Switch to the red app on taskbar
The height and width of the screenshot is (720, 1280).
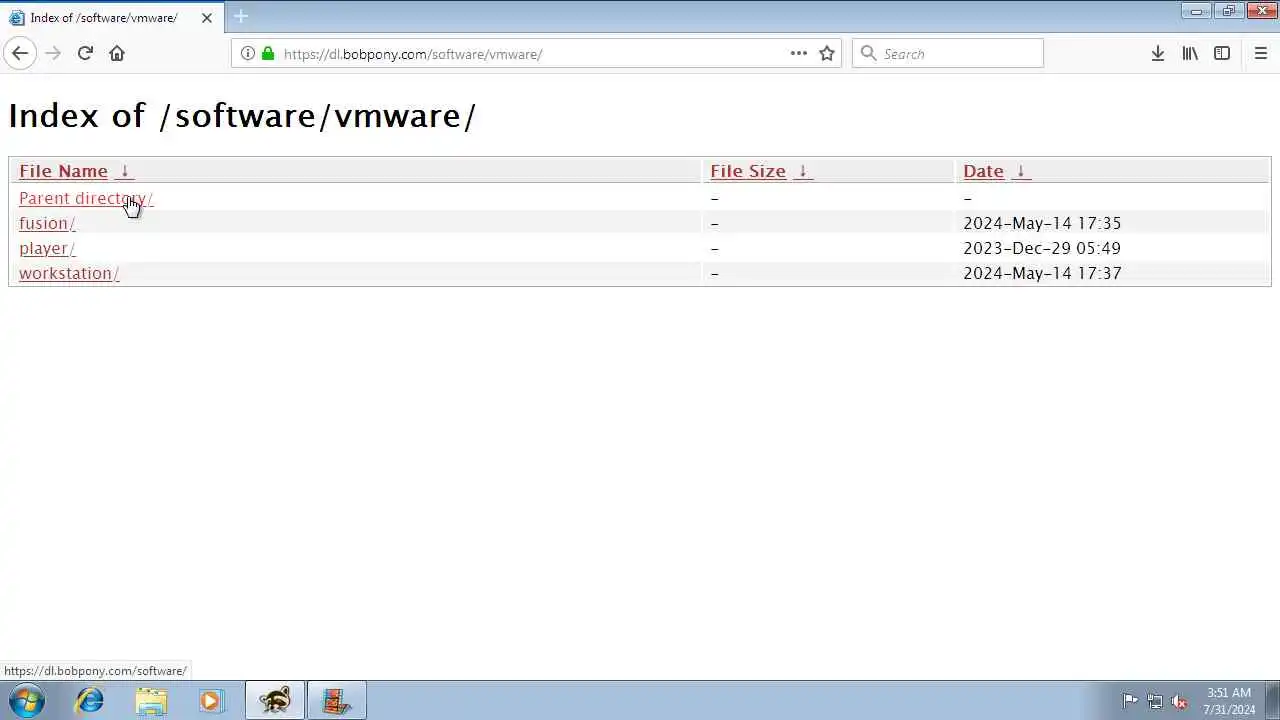(x=337, y=701)
